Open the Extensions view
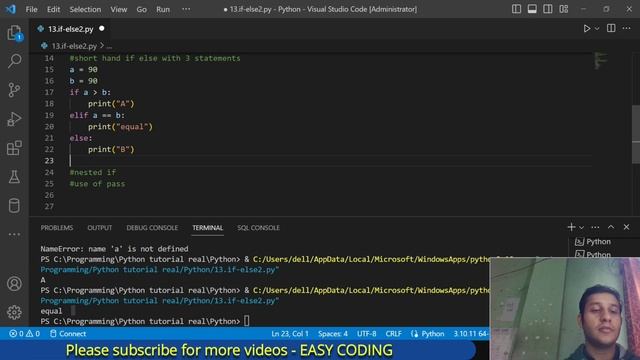 pyautogui.click(x=14, y=148)
